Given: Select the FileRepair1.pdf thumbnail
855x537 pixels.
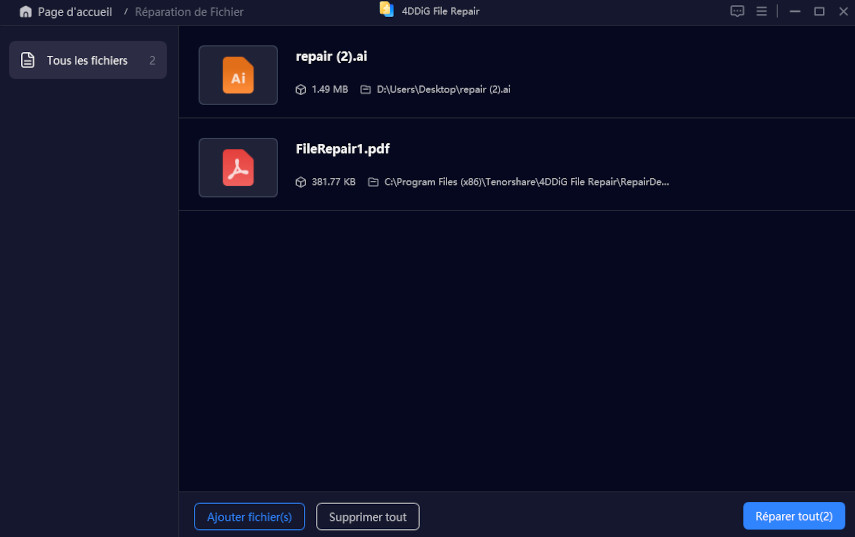Looking at the screenshot, I should pyautogui.click(x=238, y=167).
